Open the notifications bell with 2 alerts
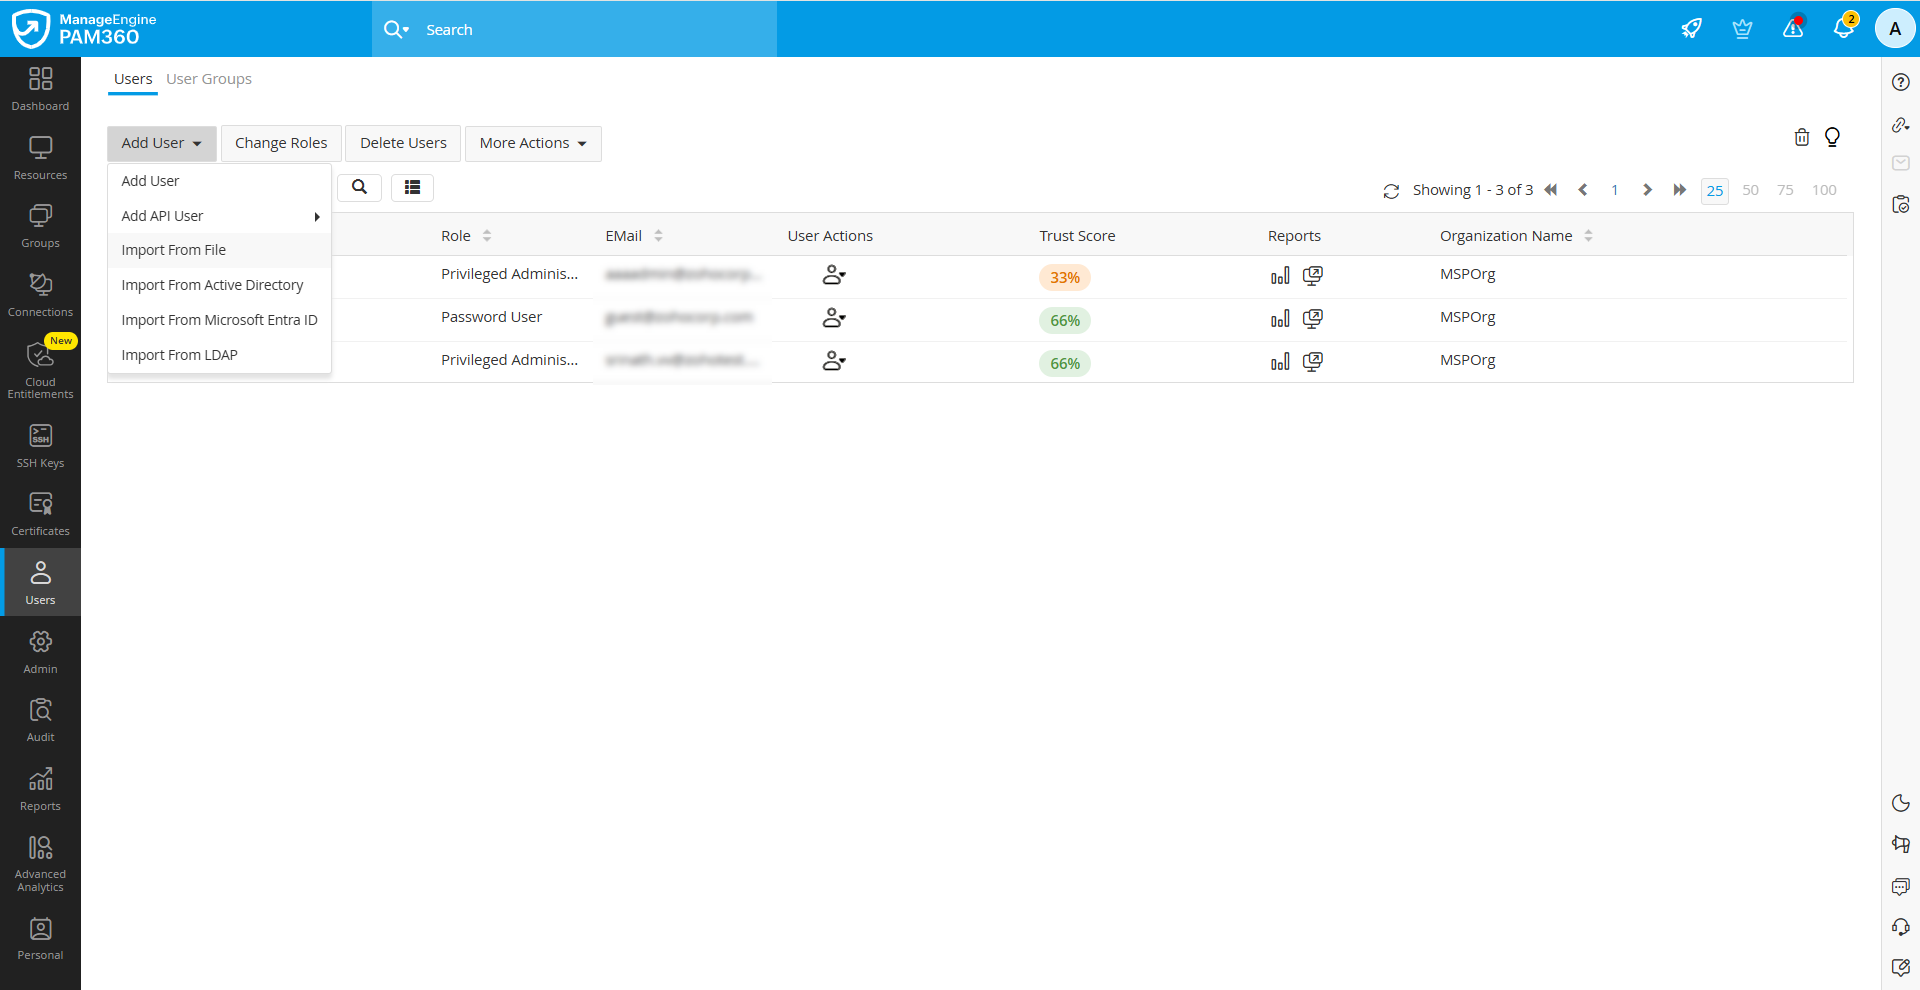 (1844, 28)
